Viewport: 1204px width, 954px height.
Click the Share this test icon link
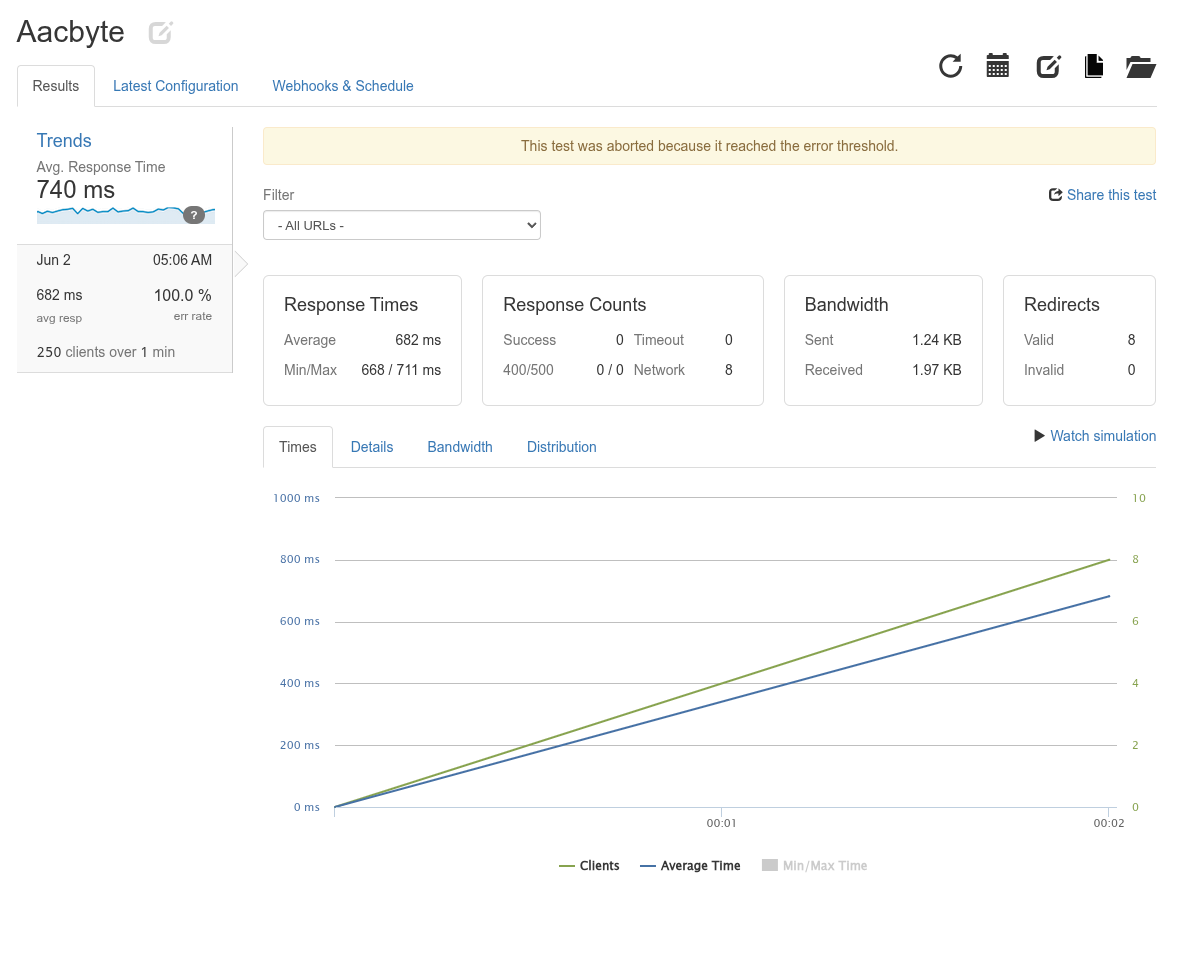point(1102,195)
